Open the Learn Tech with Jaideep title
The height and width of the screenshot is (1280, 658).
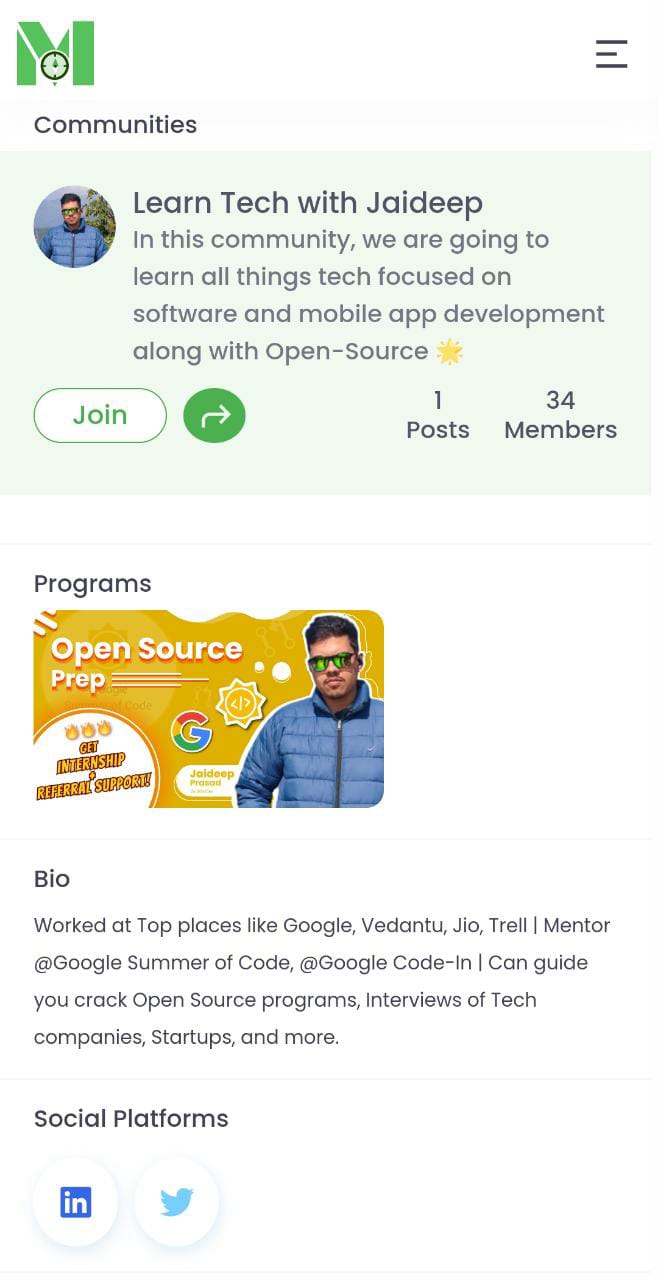(308, 203)
